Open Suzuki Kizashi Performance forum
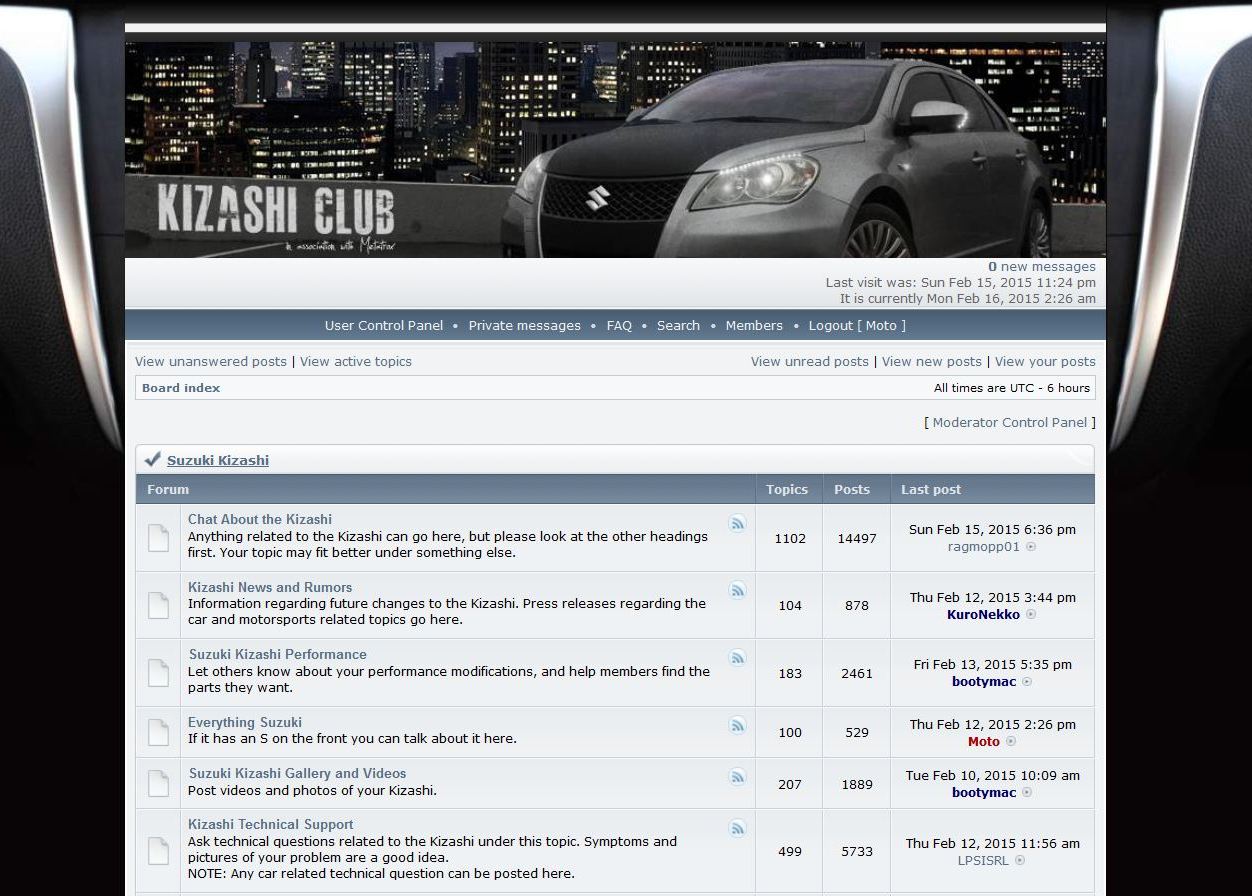 [278, 654]
